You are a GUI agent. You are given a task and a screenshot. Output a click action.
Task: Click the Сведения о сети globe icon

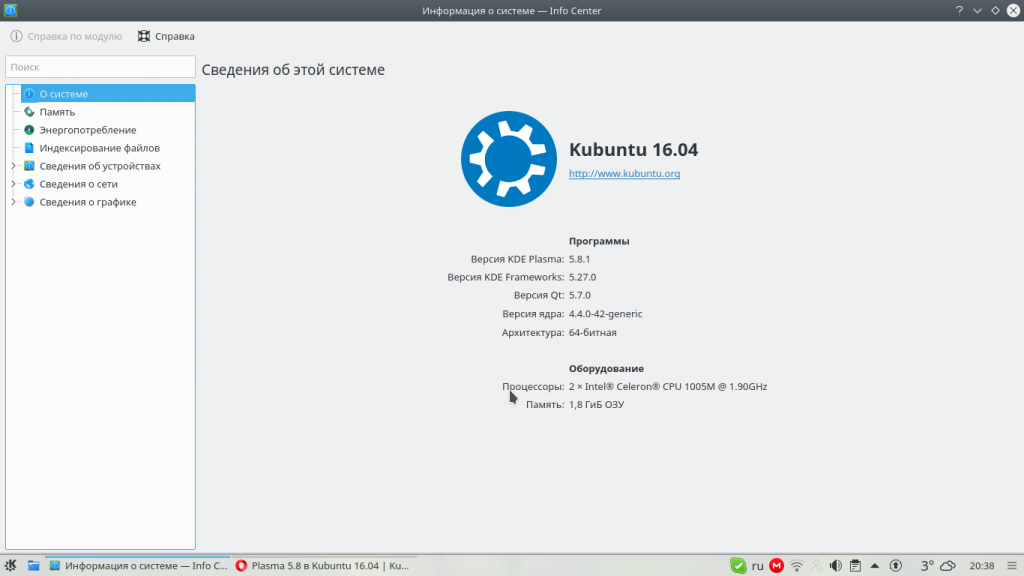click(x=29, y=184)
